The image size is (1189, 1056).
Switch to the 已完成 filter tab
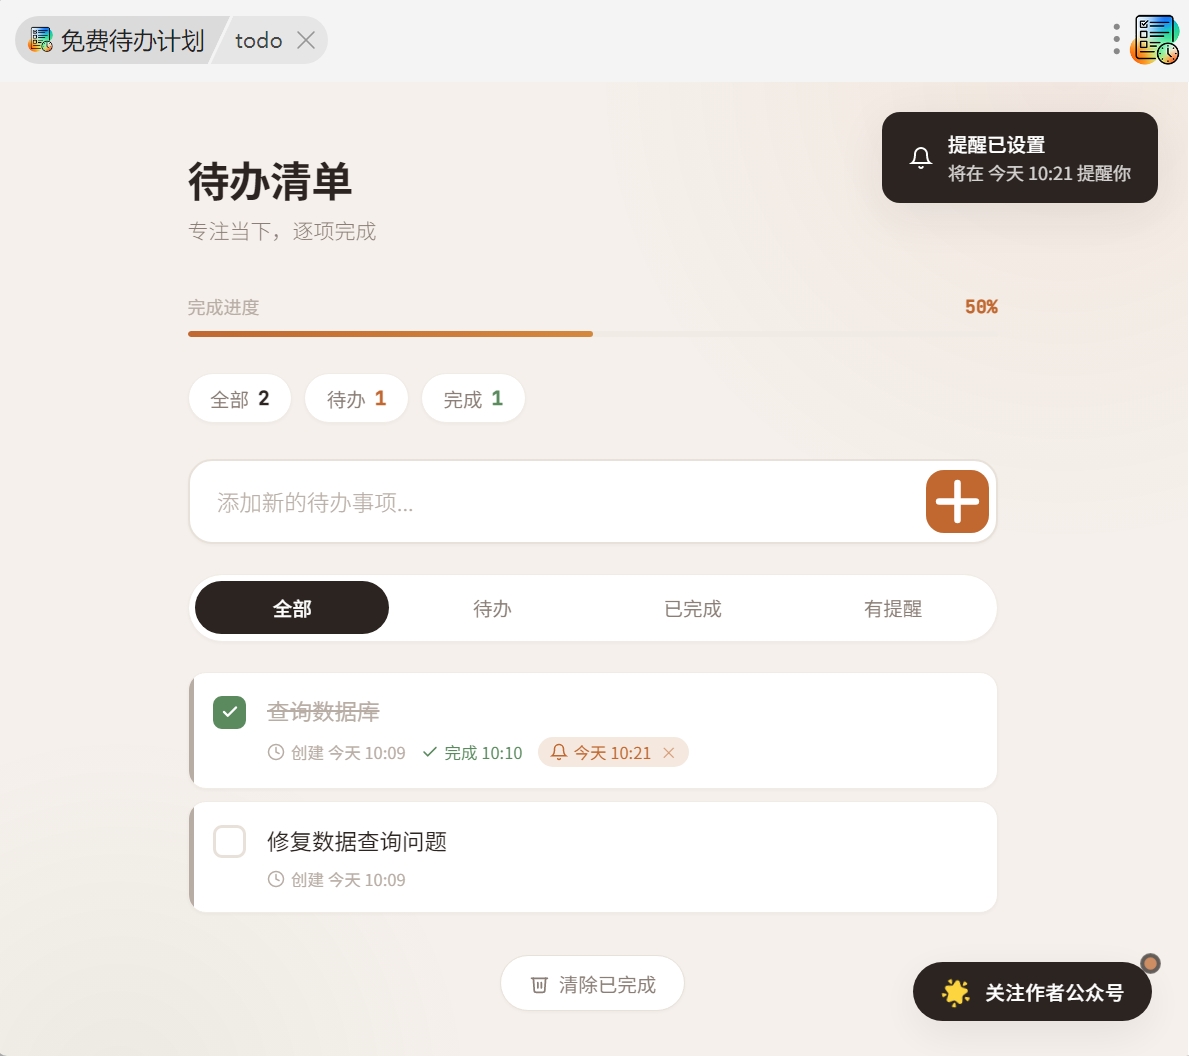692,608
